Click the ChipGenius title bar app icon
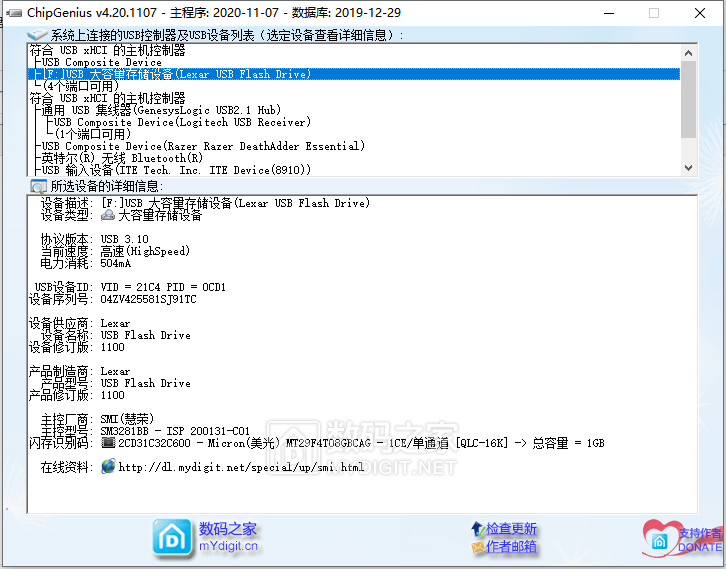726x569 pixels. (14, 13)
